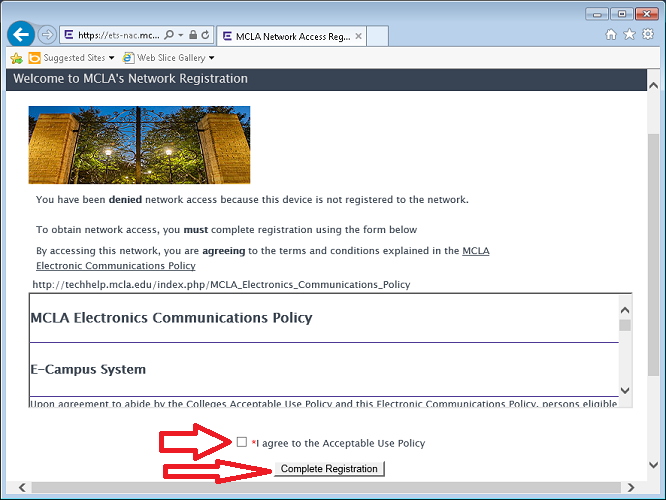Go to Home page via house icon
This screenshot has width=666, height=500.
pyautogui.click(x=611, y=34)
